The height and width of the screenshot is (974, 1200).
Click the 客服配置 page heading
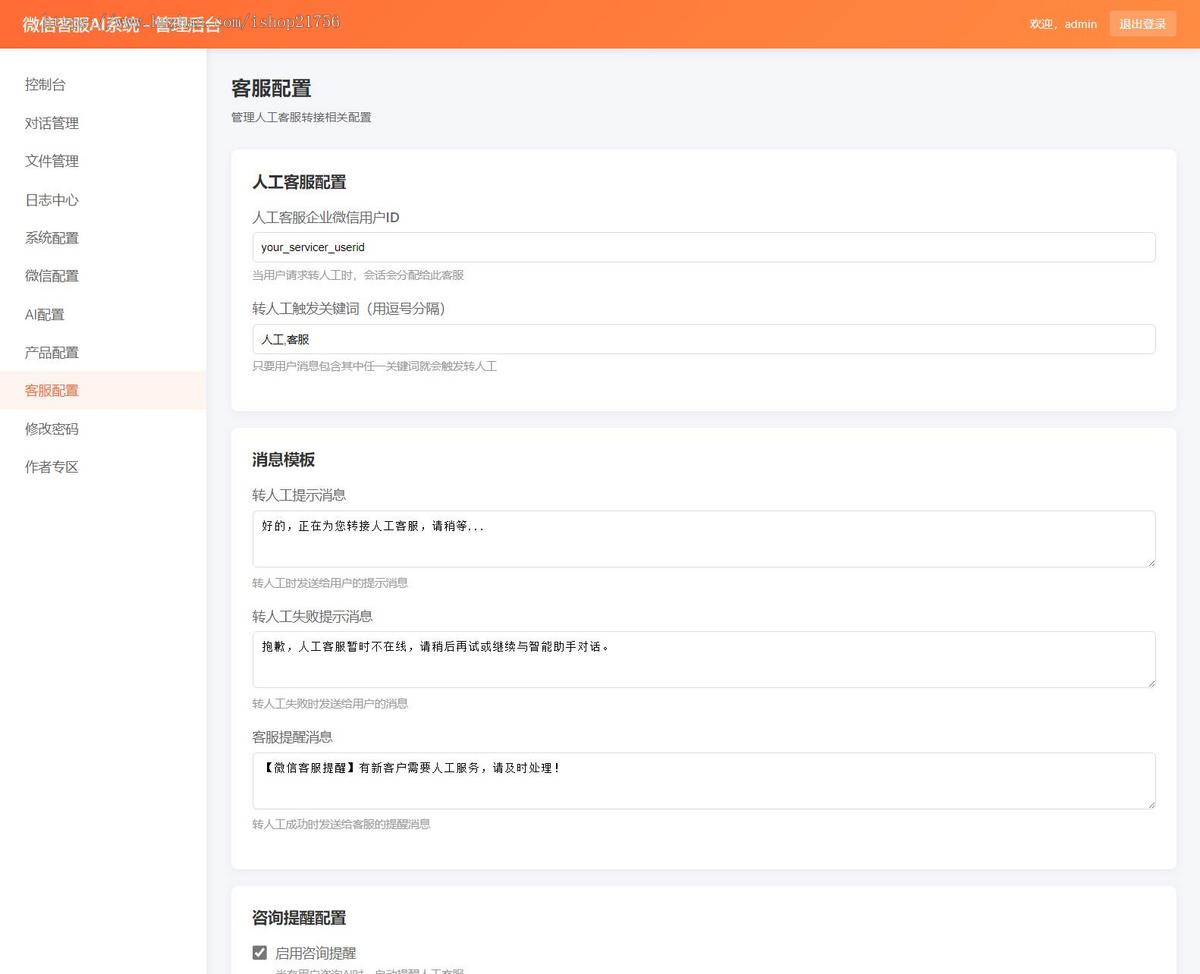(x=271, y=88)
